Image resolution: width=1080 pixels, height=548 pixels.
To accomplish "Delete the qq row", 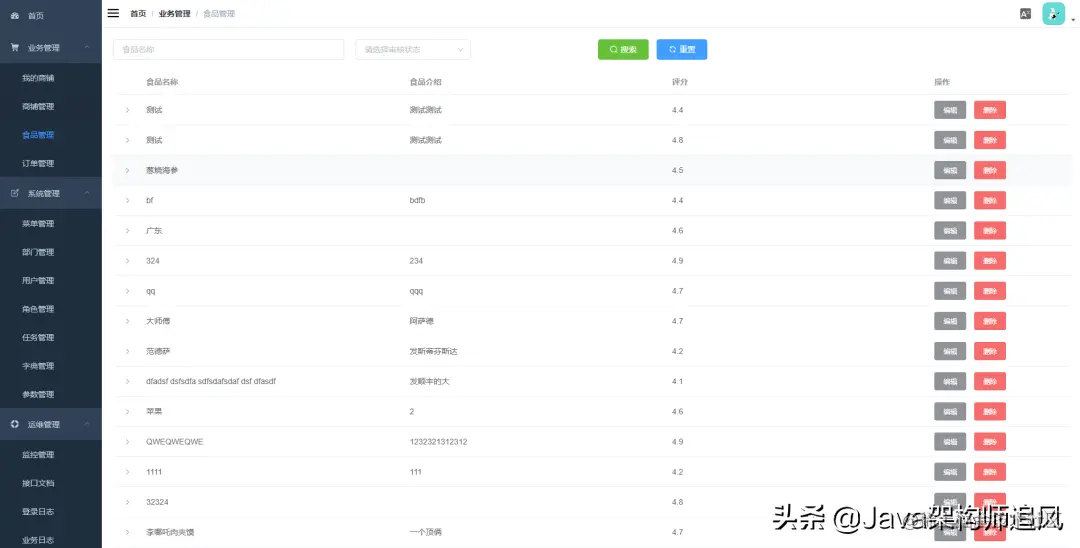I will [990, 291].
